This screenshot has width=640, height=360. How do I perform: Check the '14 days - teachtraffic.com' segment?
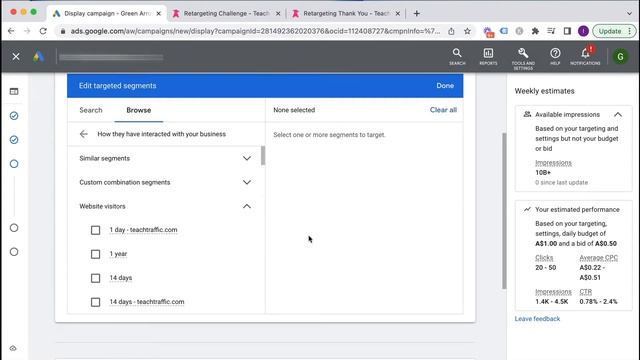pyautogui.click(x=96, y=302)
